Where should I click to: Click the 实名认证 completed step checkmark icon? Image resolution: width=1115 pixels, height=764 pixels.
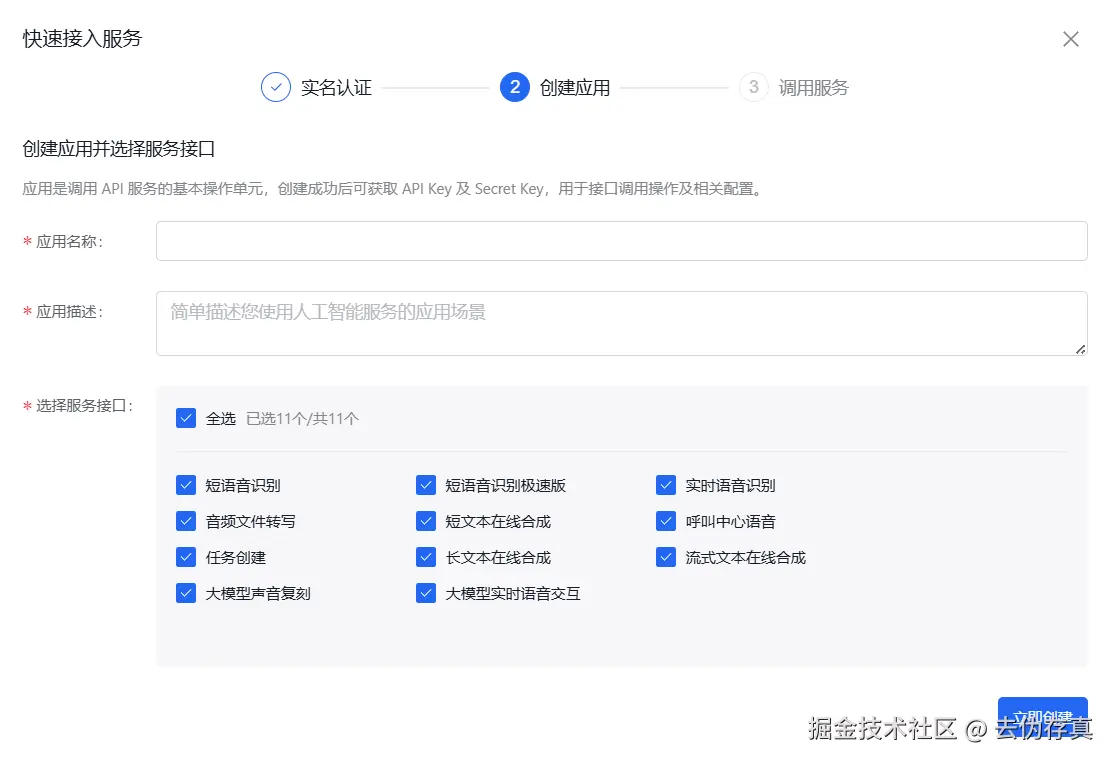[x=276, y=87]
